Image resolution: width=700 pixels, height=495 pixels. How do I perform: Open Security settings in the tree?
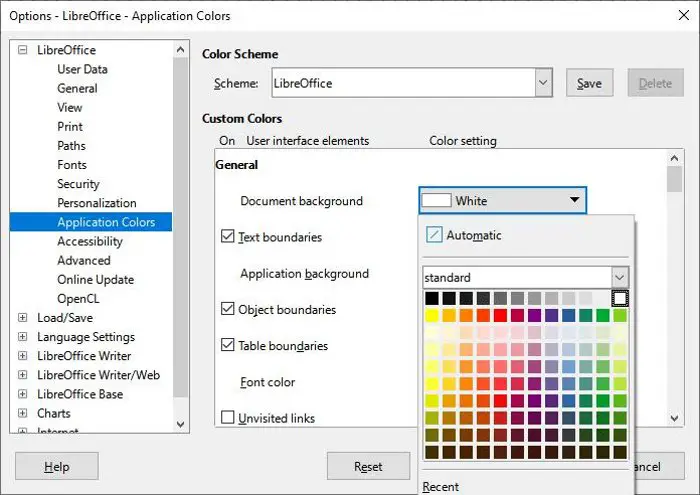pos(78,184)
